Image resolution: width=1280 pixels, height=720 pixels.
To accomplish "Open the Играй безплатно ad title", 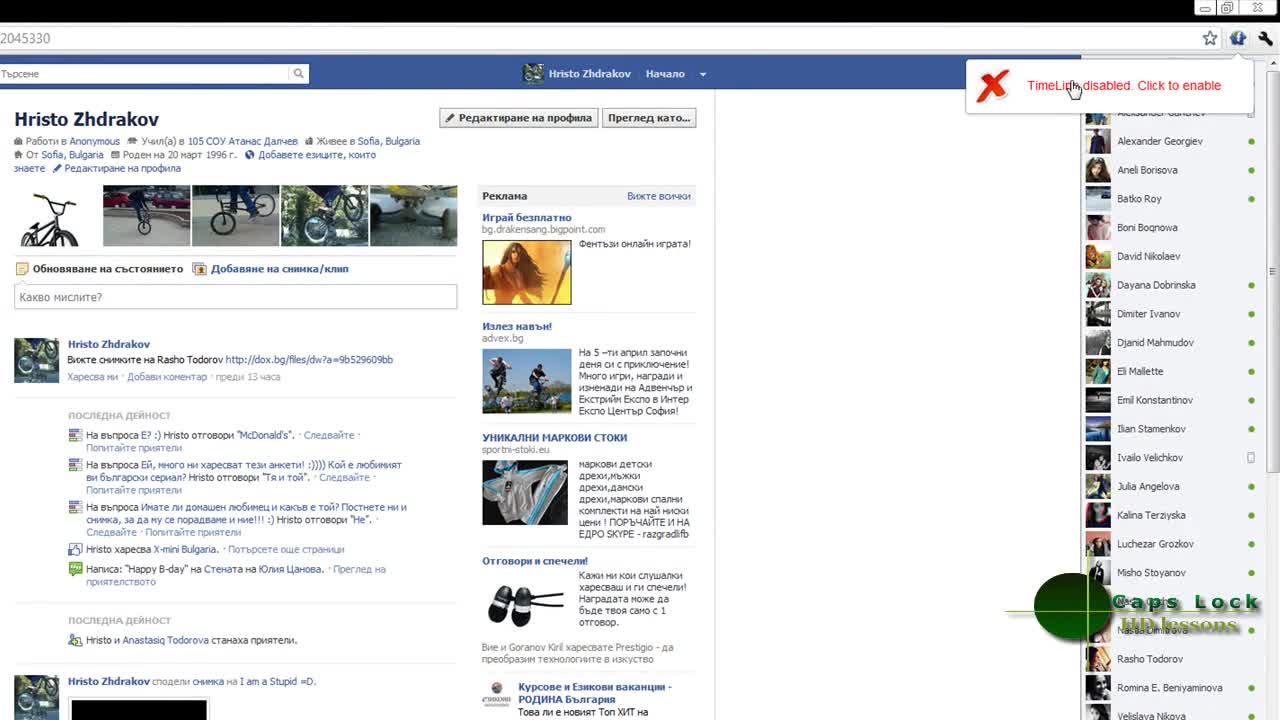I will (527, 218).
